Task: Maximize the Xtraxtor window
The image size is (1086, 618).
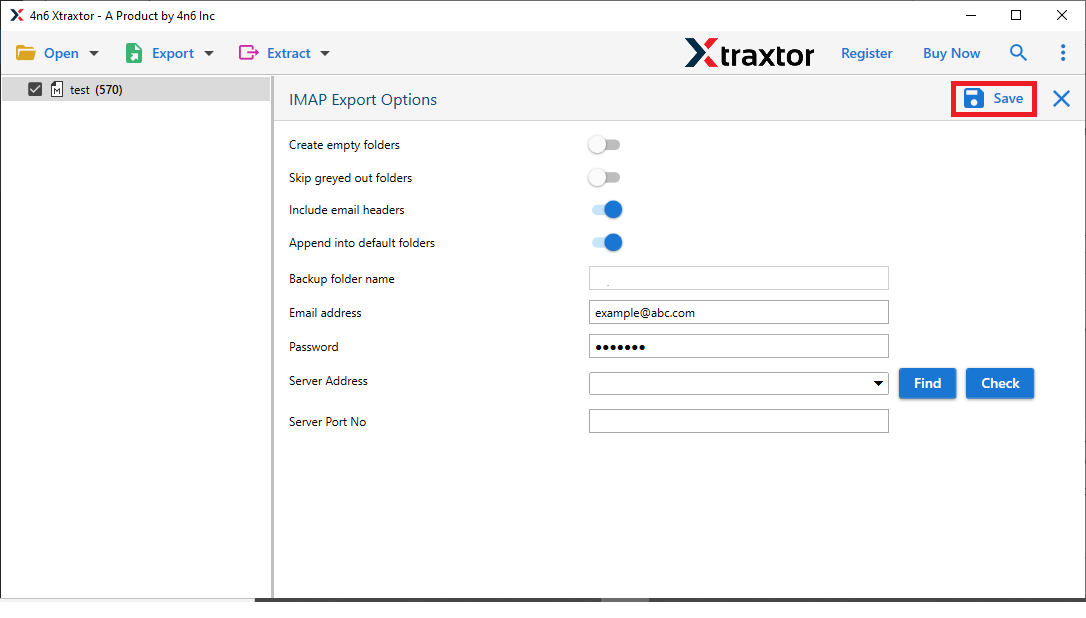Action: 1016,15
